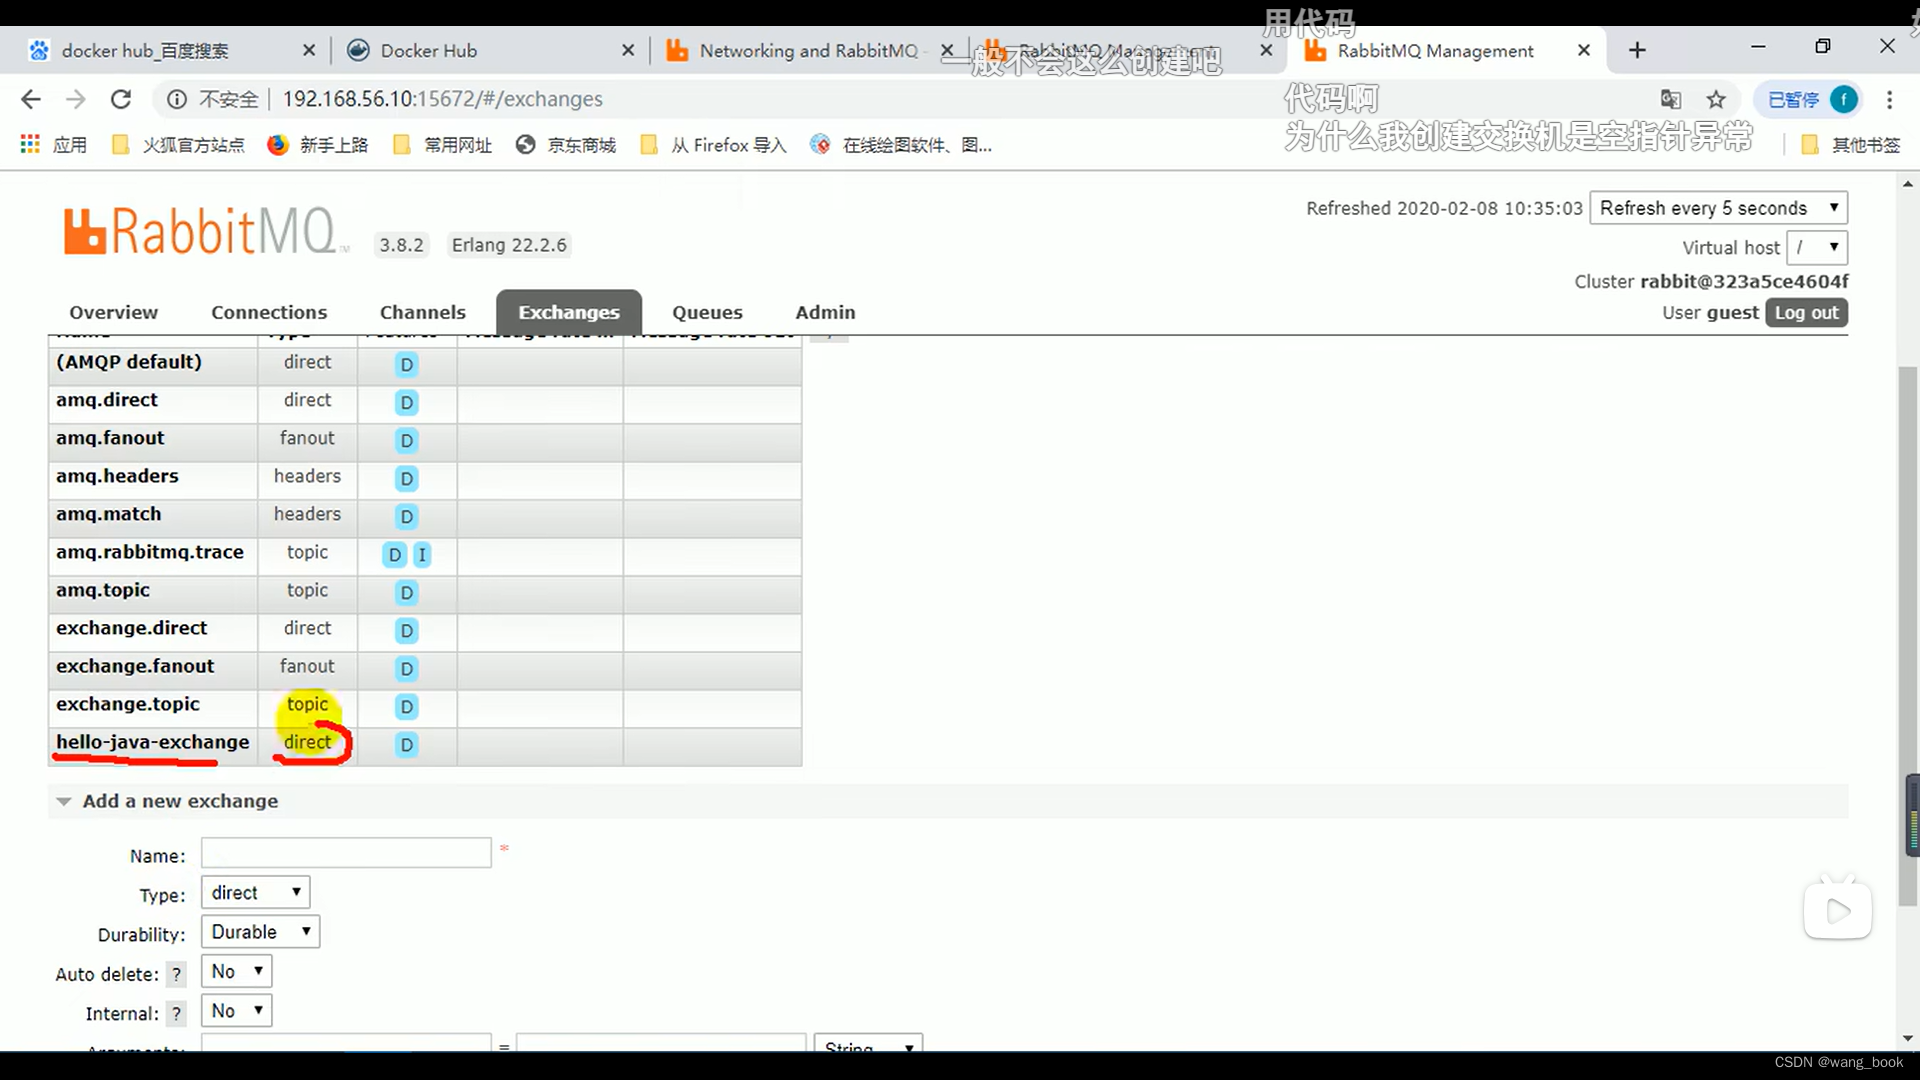Image resolution: width=1920 pixels, height=1080 pixels.
Task: Click the Internal help question mark
Action: tap(176, 1014)
